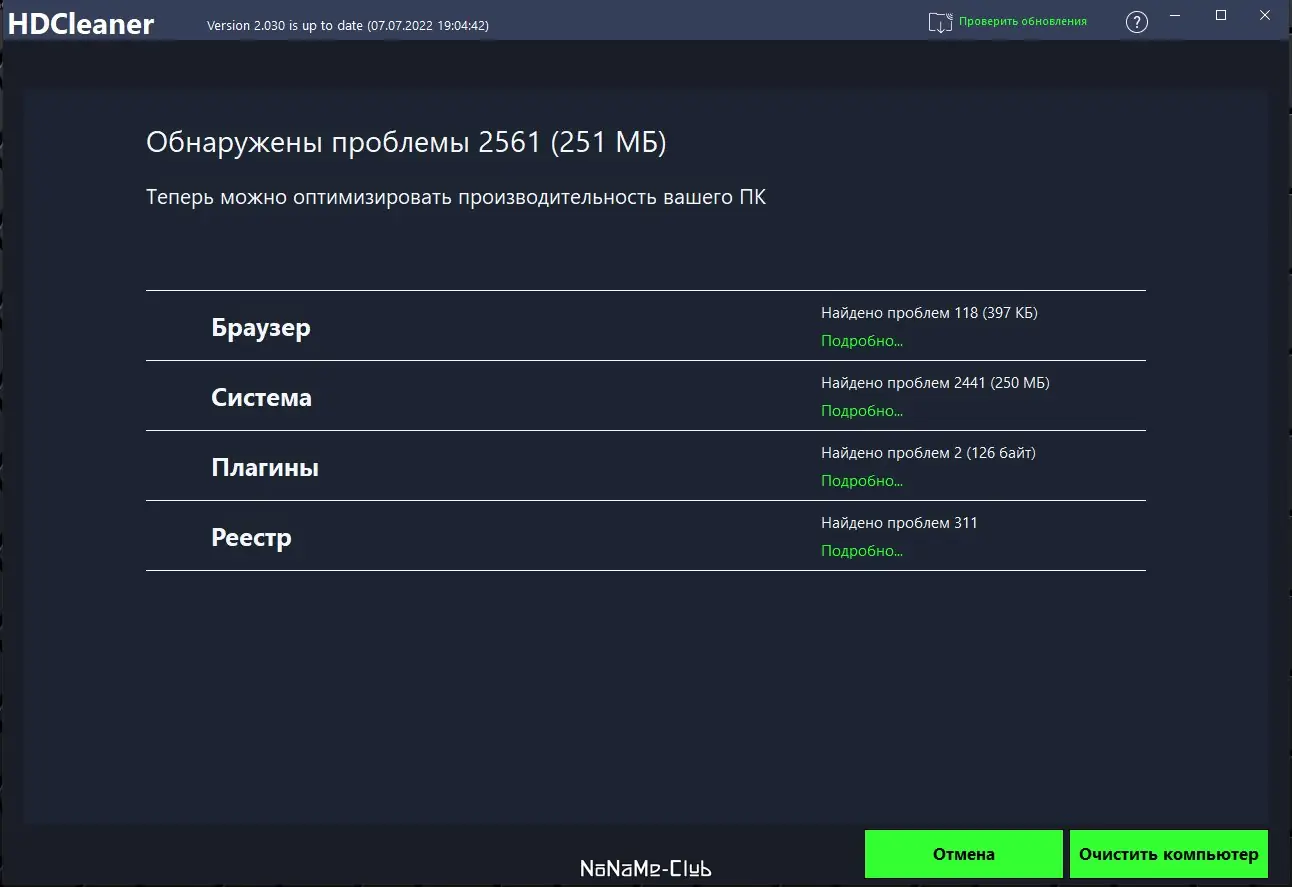
Task: Click the optimization hint about your PC
Action: [456, 197]
